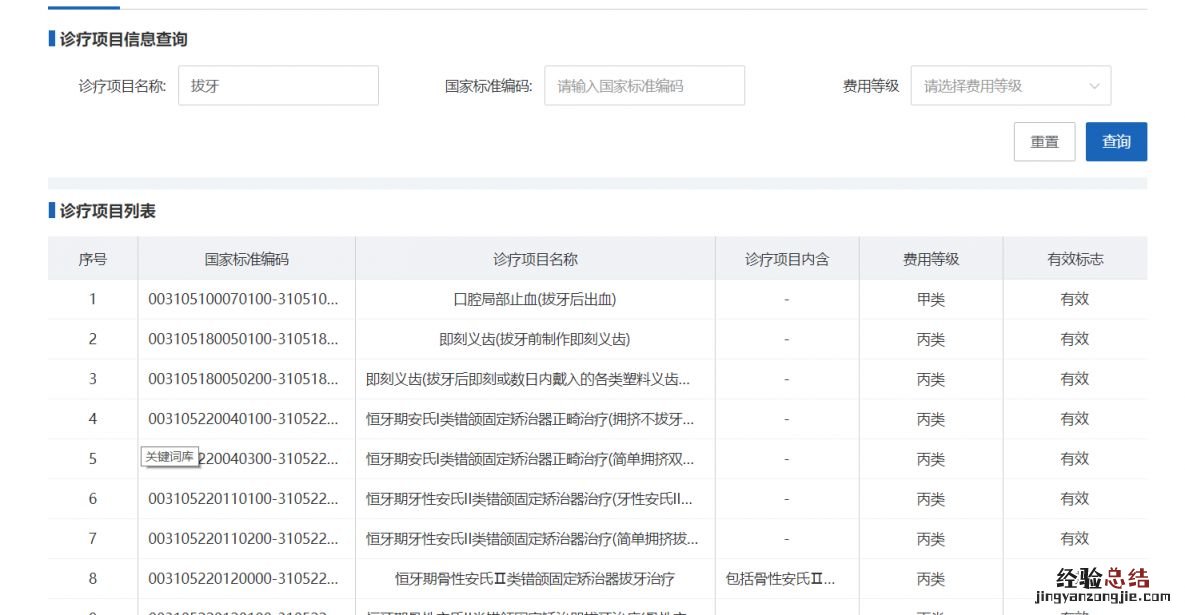Open the 费用等级 dropdown
The height and width of the screenshot is (615, 1185).
pos(1000,86)
